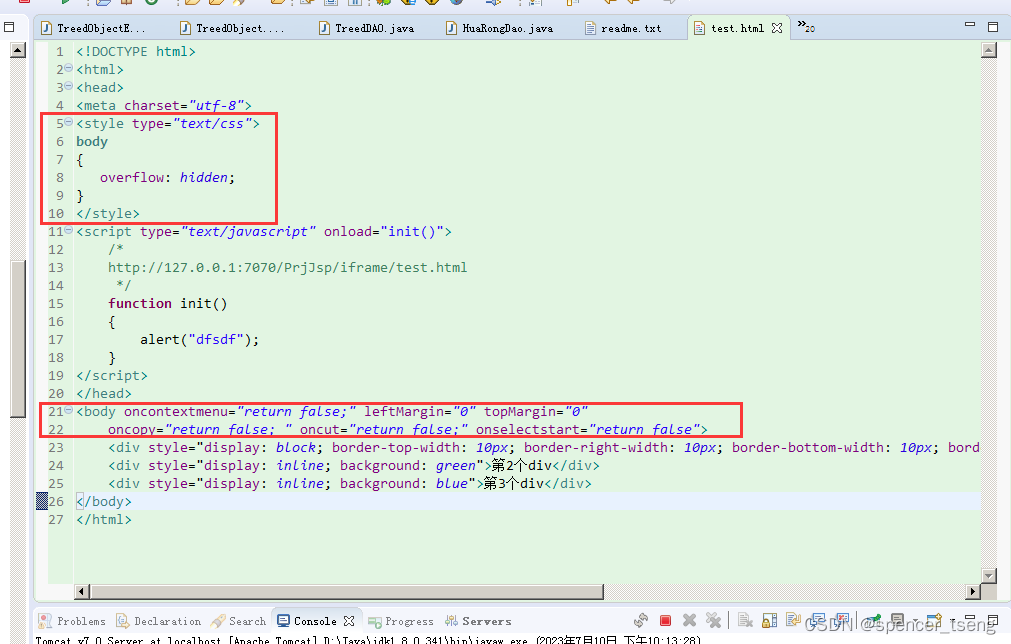Image resolution: width=1011 pixels, height=644 pixels.
Task: Restore the minimized left view stack
Action: [x=9, y=27]
